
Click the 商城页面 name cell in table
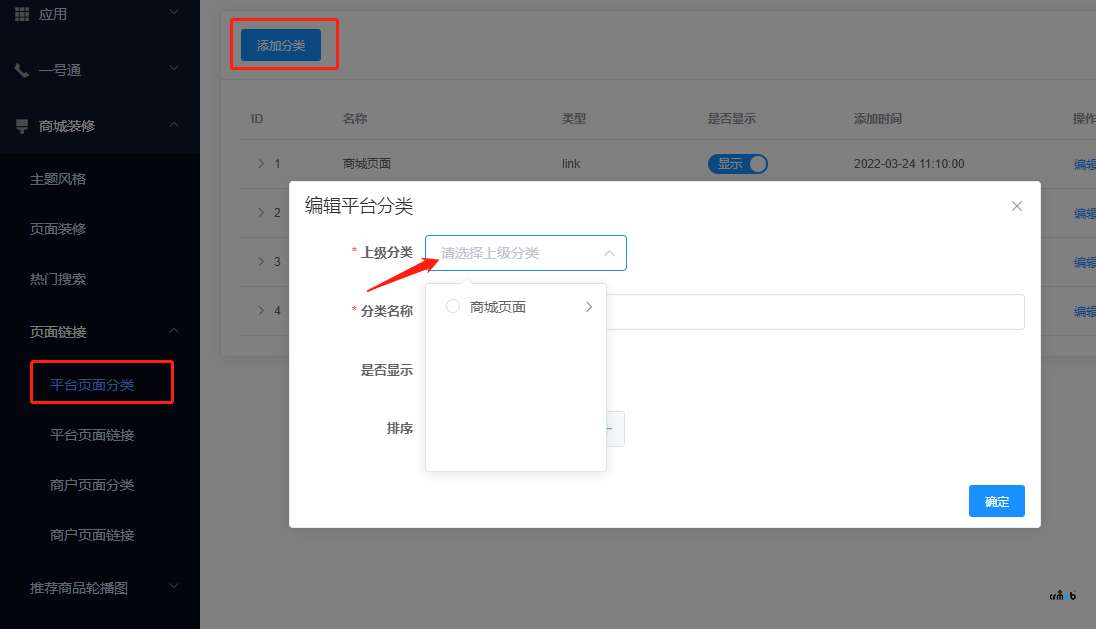pyautogui.click(x=367, y=164)
